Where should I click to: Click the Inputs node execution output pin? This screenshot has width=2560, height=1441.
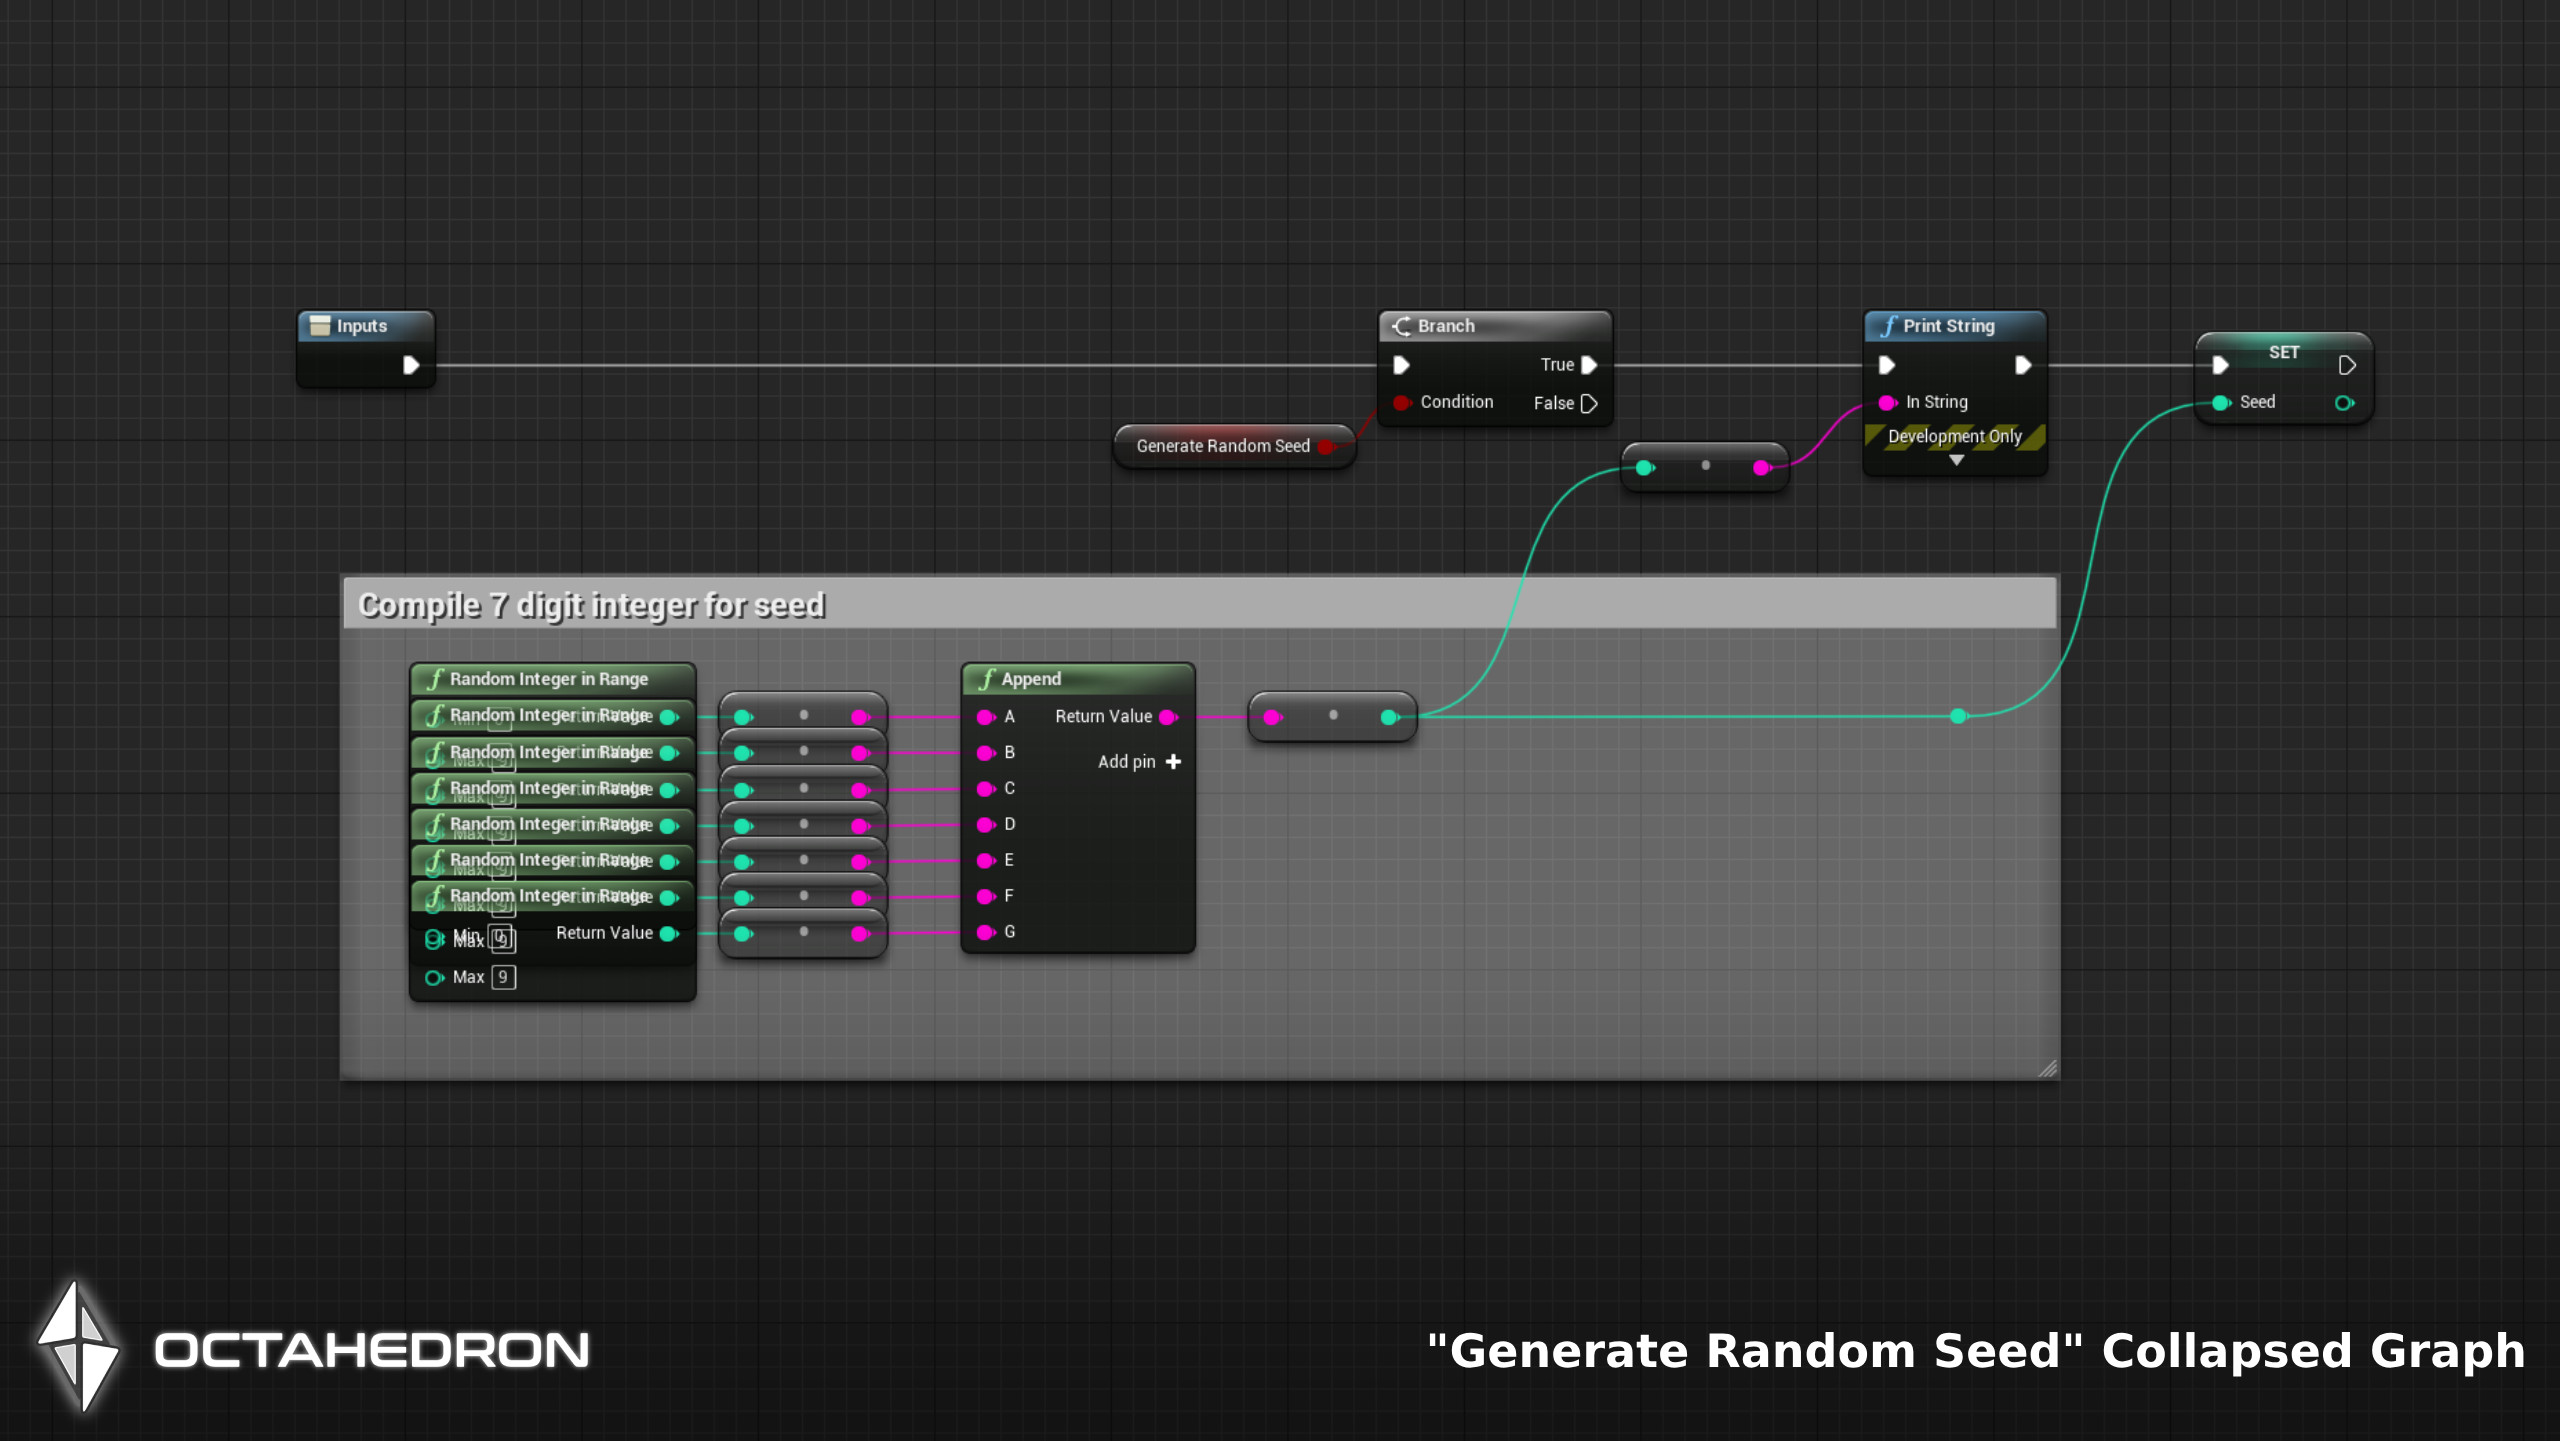(410, 365)
